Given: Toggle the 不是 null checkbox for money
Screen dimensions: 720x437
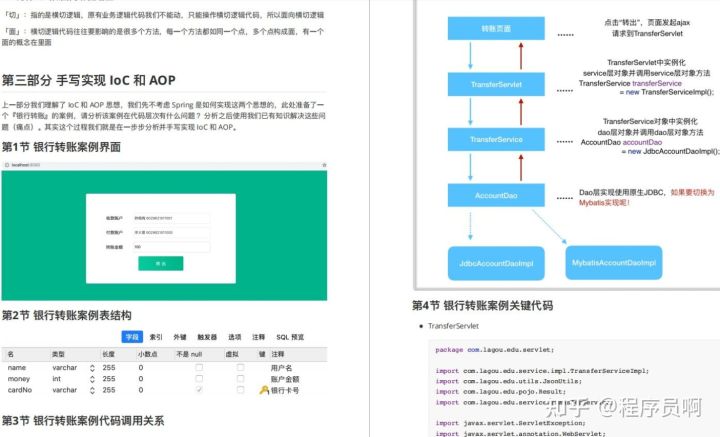Looking at the screenshot, I should click(199, 379).
